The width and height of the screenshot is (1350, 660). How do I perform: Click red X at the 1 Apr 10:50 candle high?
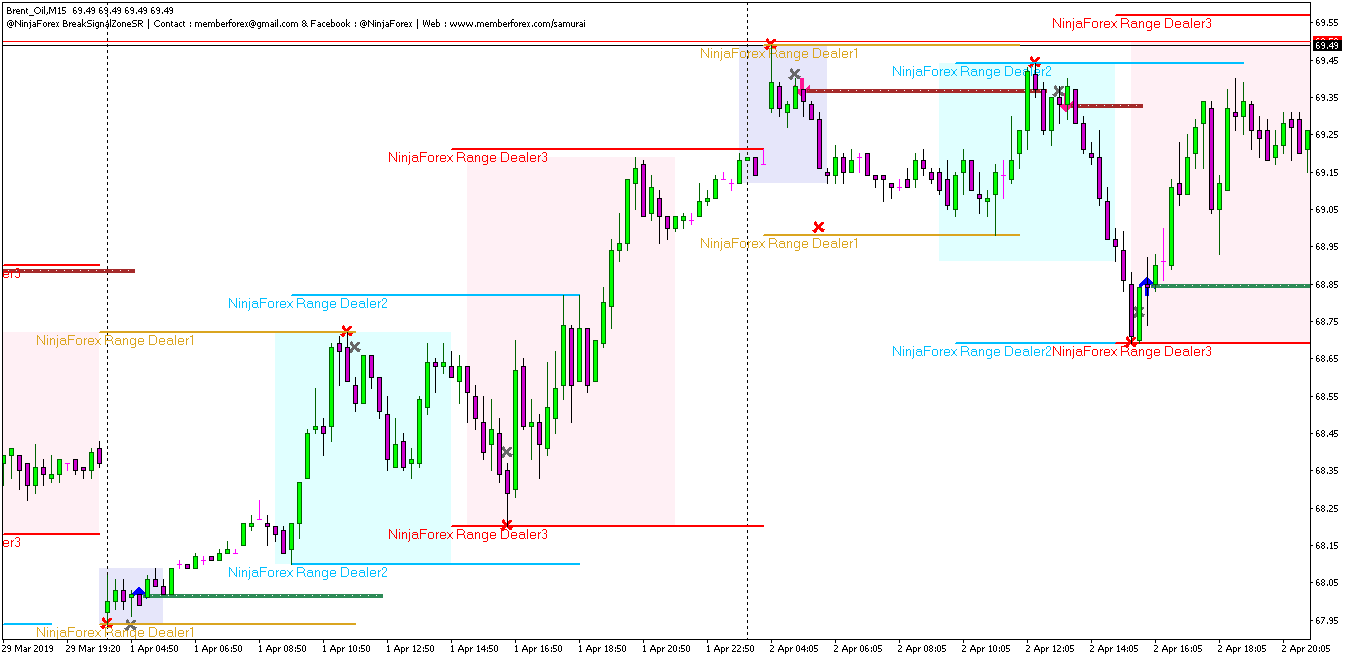tap(346, 331)
